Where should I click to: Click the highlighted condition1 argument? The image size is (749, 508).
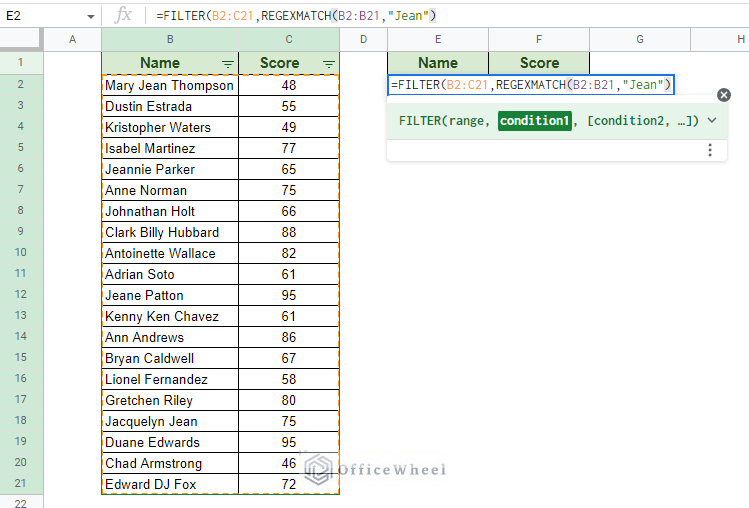[x=535, y=120]
